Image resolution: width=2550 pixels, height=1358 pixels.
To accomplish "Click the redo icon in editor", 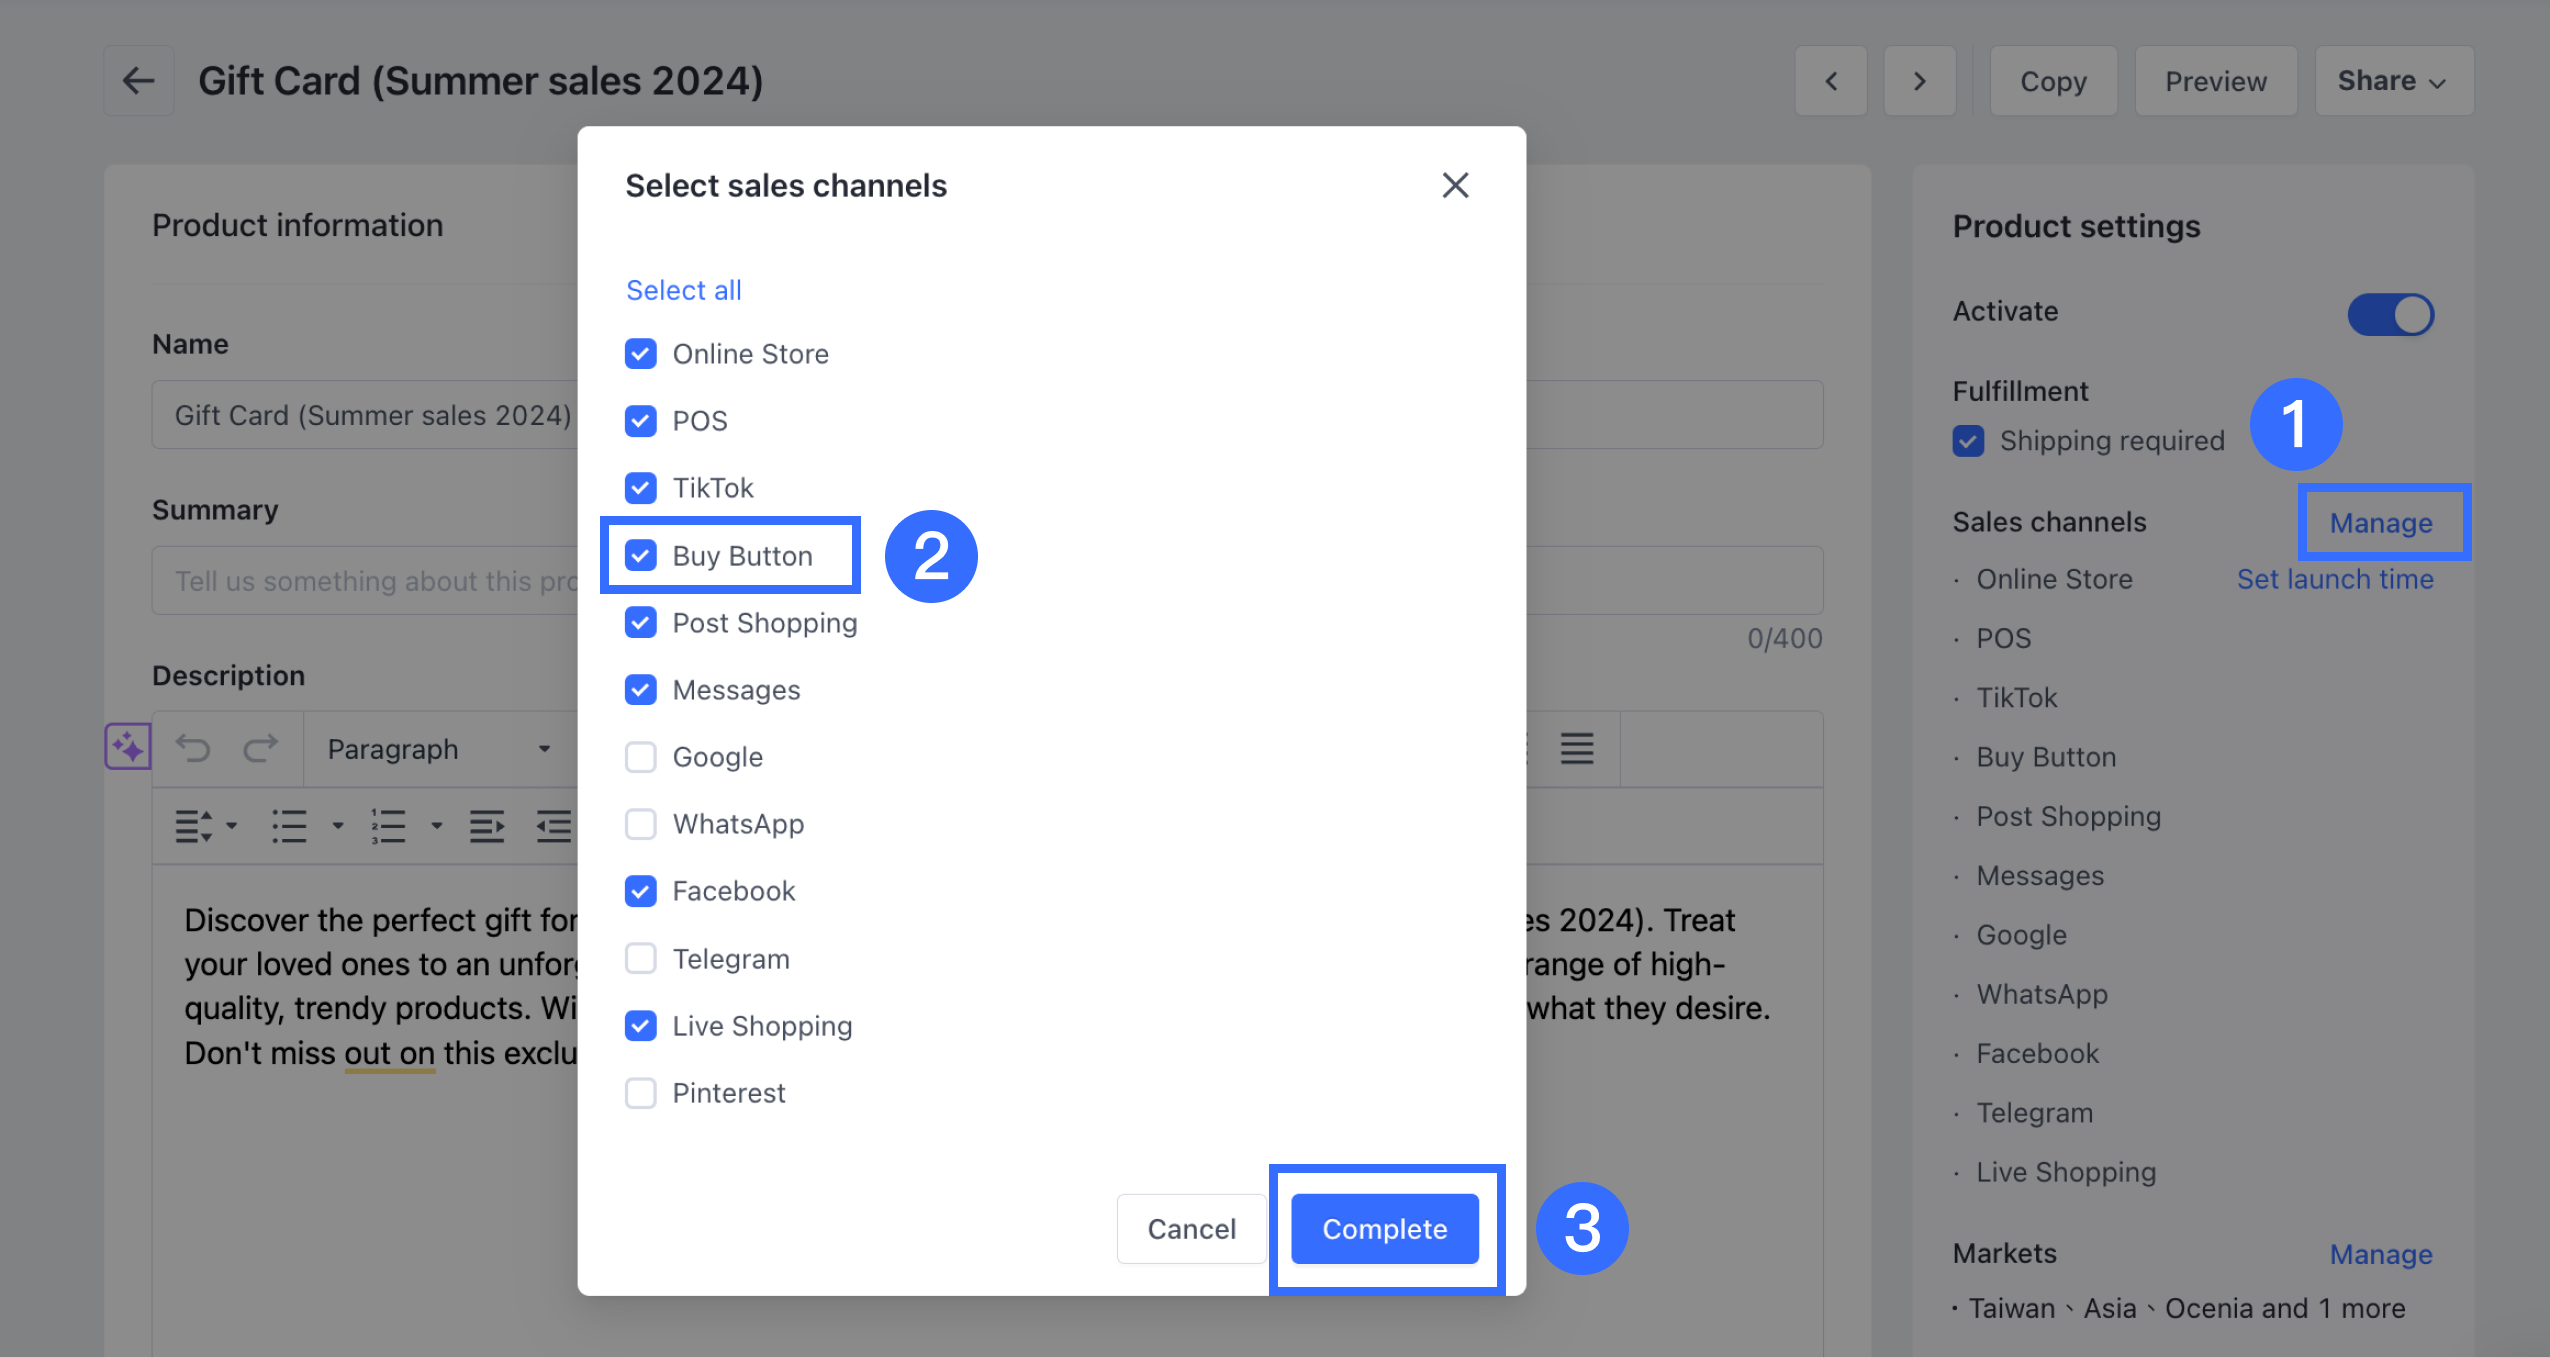I will (260, 748).
